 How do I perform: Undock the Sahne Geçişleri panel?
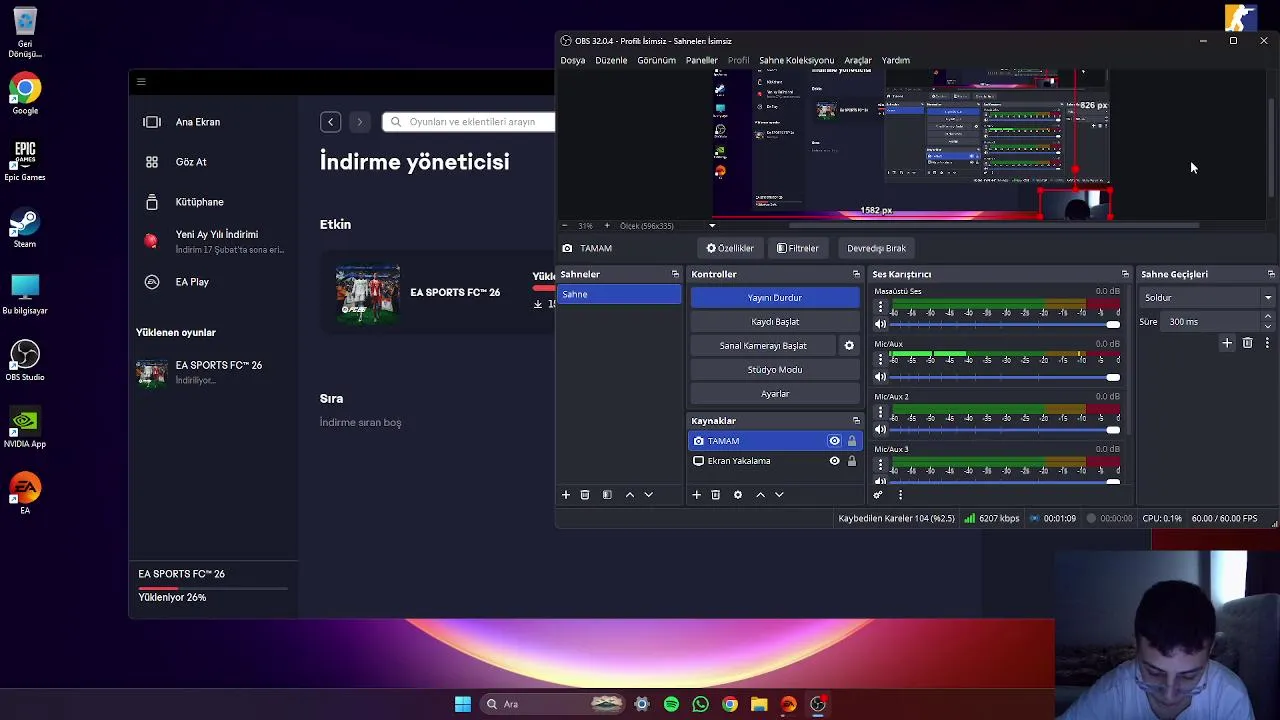tap(1271, 274)
